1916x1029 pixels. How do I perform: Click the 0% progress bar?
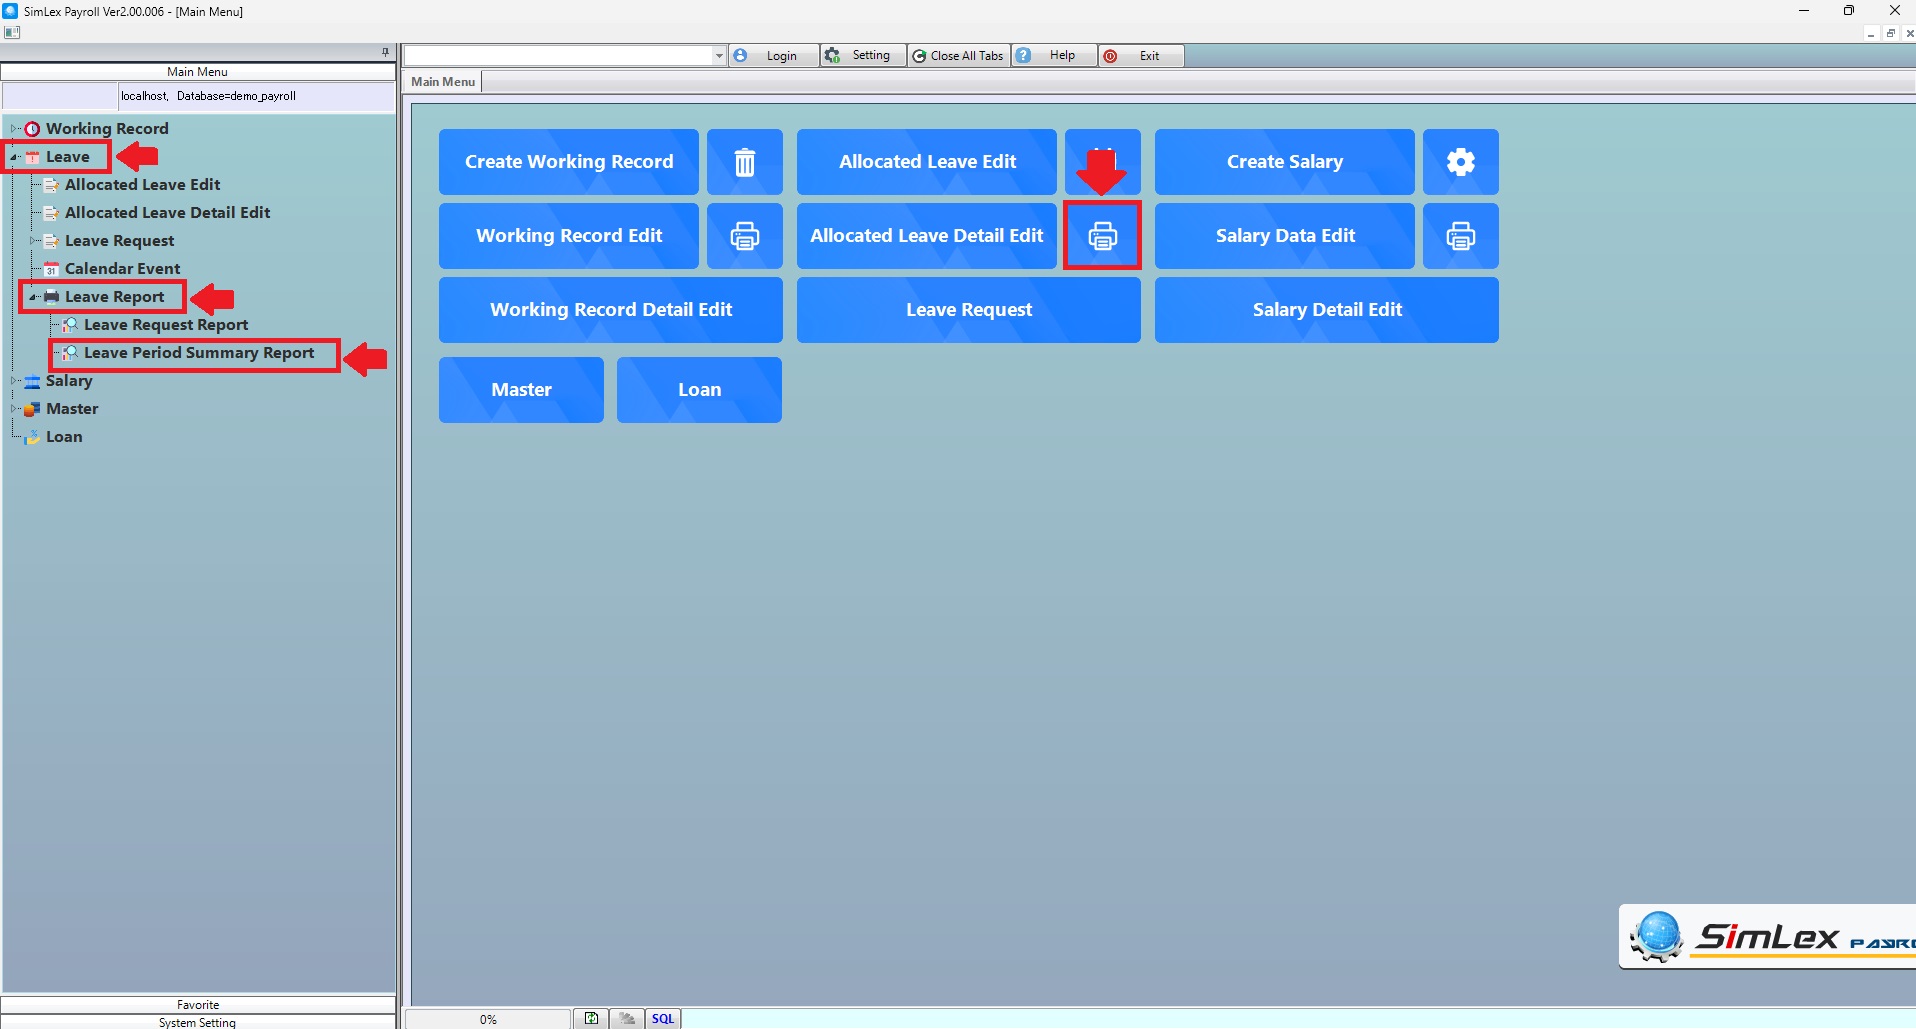pyautogui.click(x=488, y=1019)
